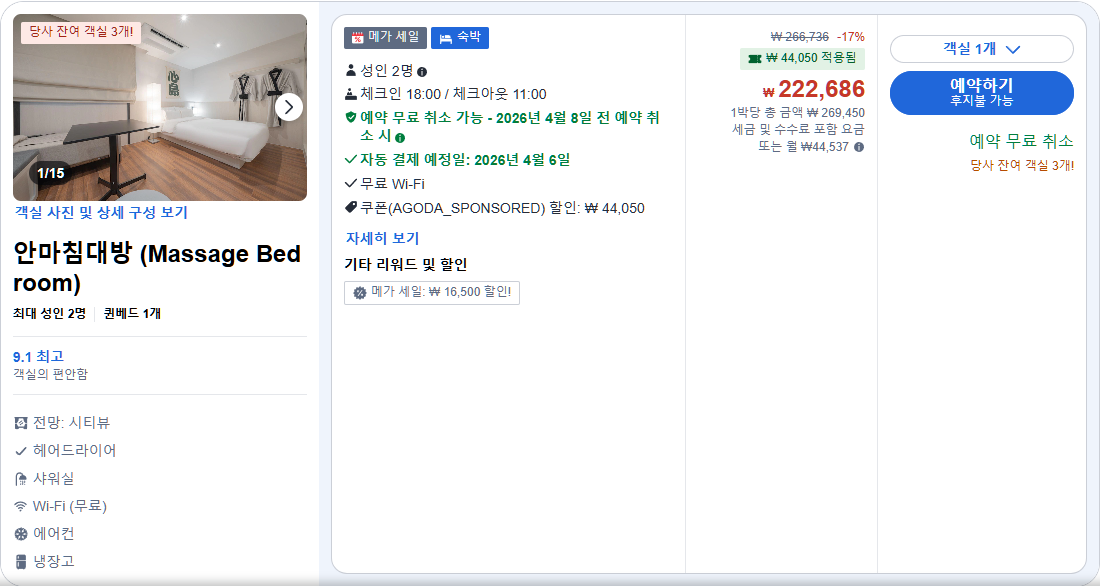
Task: Click the shower room (샤워실) icon
Action: [x=22, y=478]
